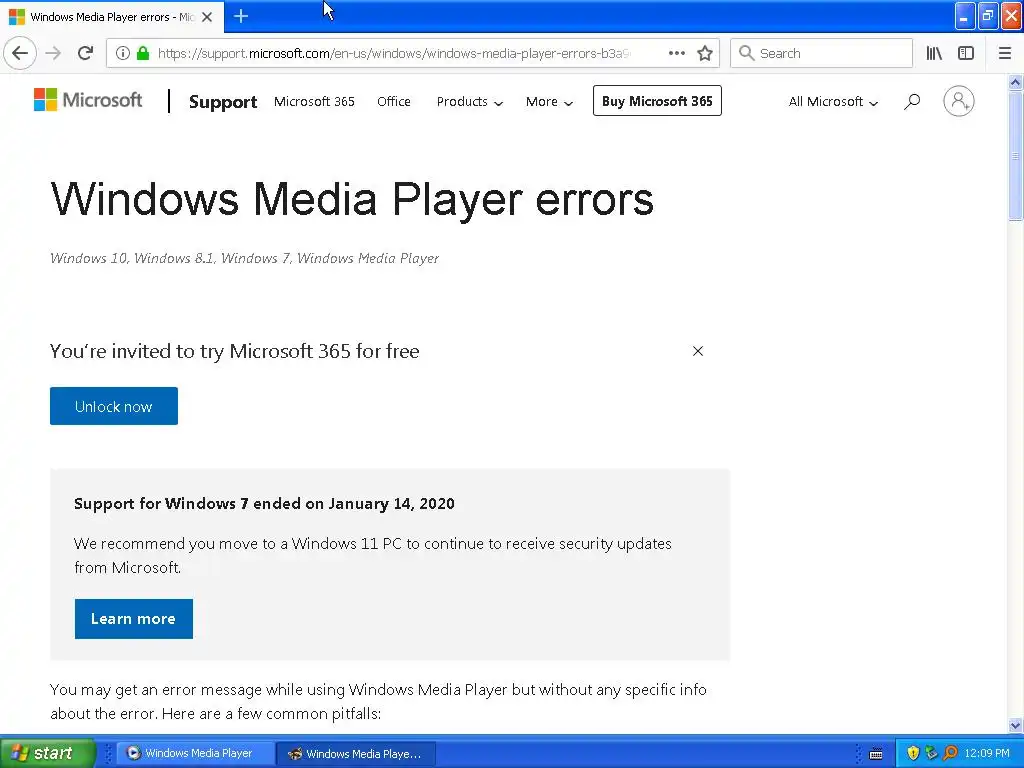
Task: Click the Unlock now button
Action: click(x=114, y=406)
